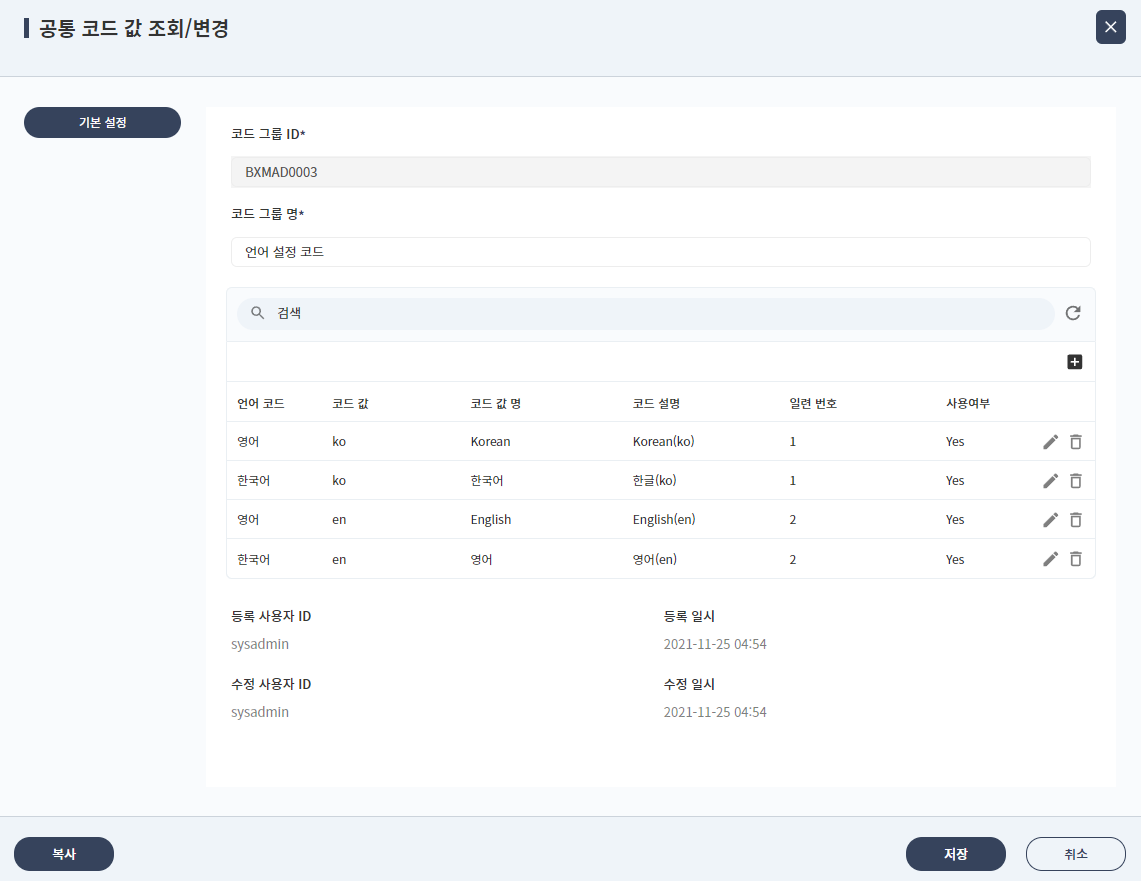Close the 공통 코드 값 dialog
The width and height of the screenshot is (1141, 881).
click(x=1110, y=27)
